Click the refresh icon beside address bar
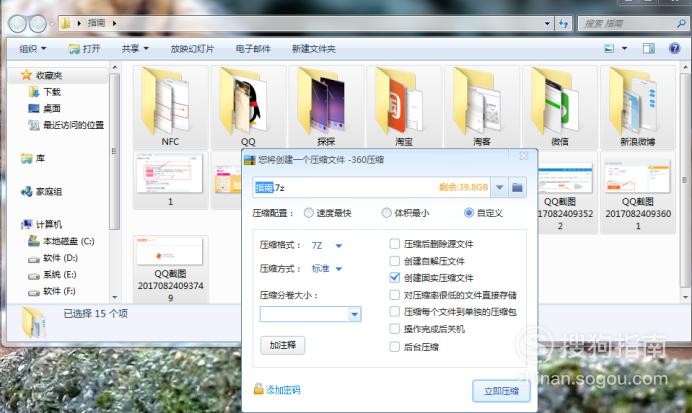This screenshot has height=413, width=692. 564,23
